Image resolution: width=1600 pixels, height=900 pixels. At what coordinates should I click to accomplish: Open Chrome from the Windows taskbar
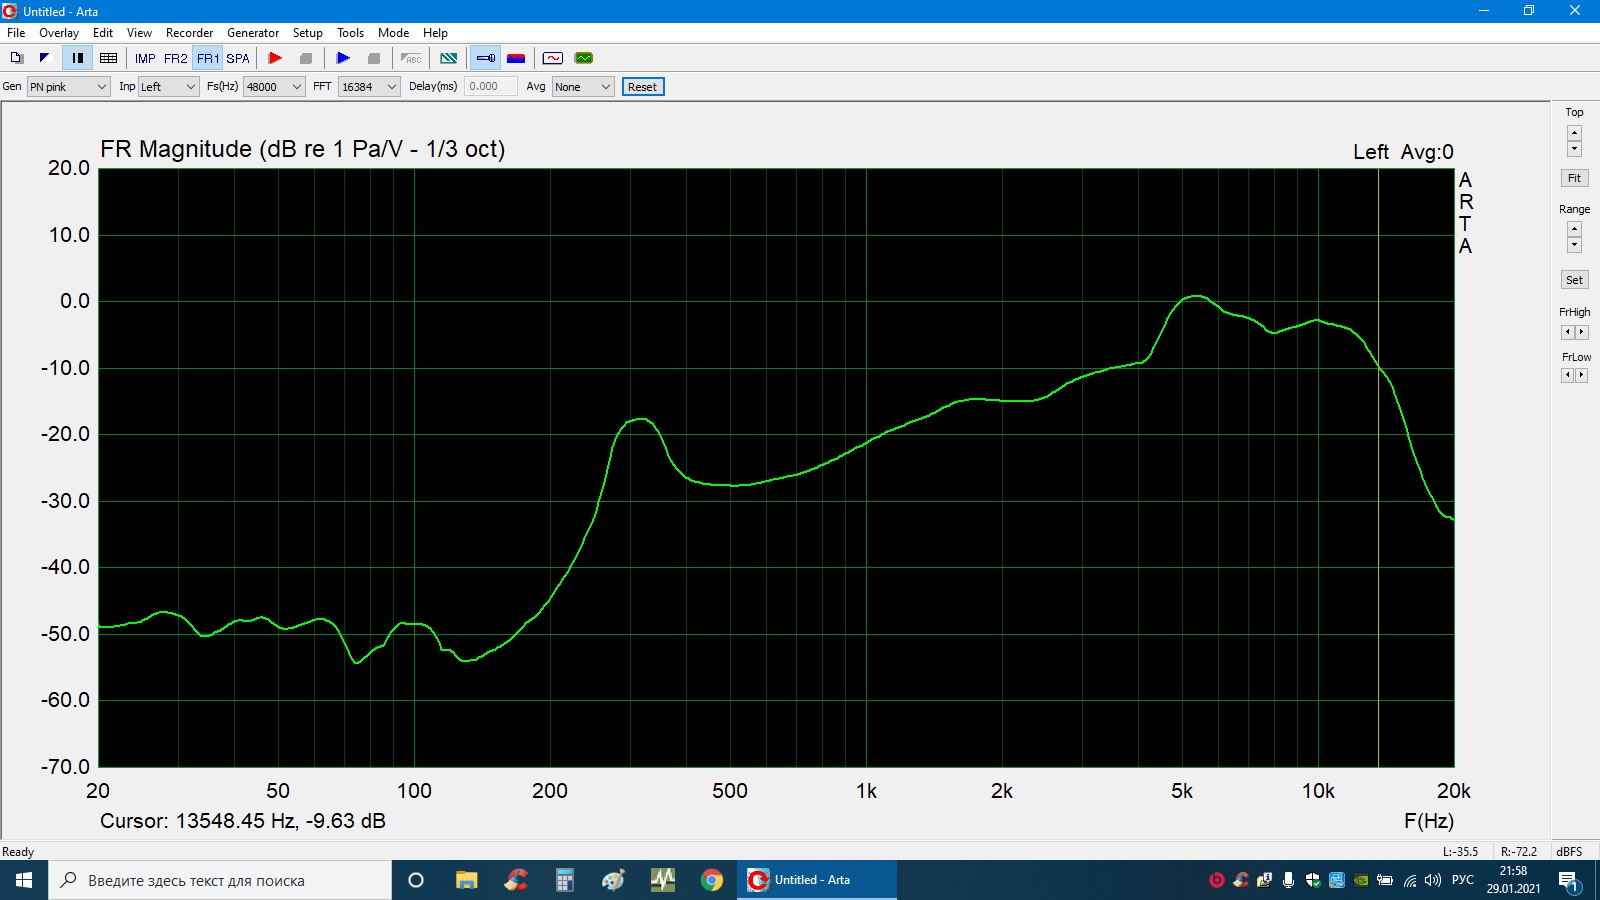pos(712,880)
